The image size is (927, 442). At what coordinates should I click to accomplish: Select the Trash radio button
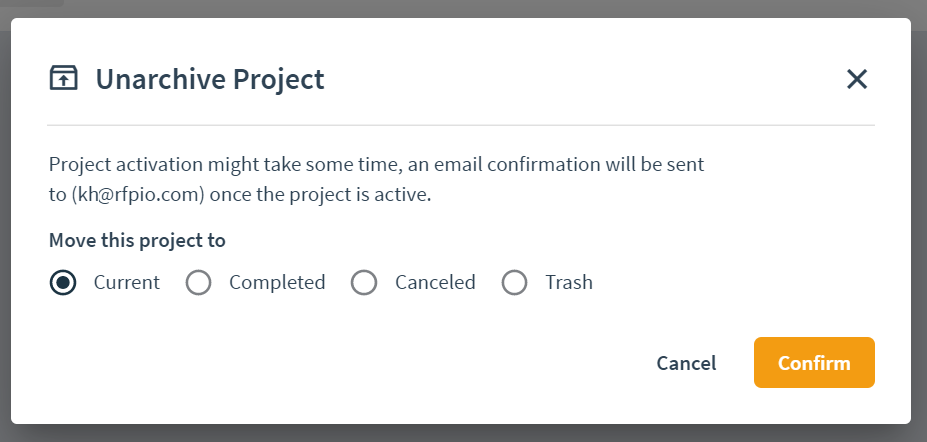coord(514,283)
